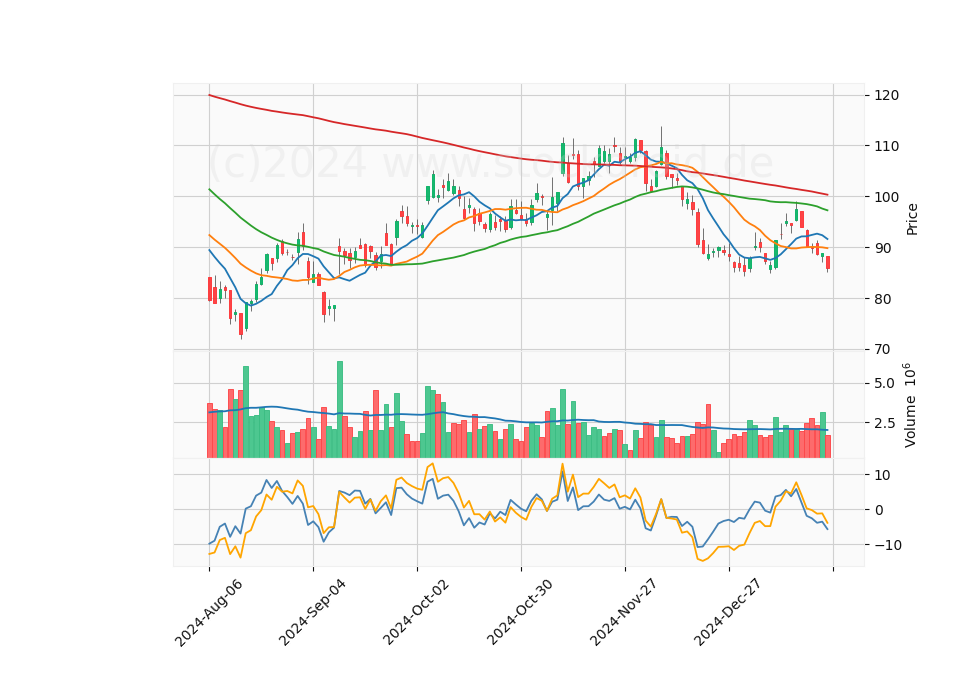Select the 2024-Sep-04 x-axis label
Screen dimensions: 960x690
click(312, 612)
